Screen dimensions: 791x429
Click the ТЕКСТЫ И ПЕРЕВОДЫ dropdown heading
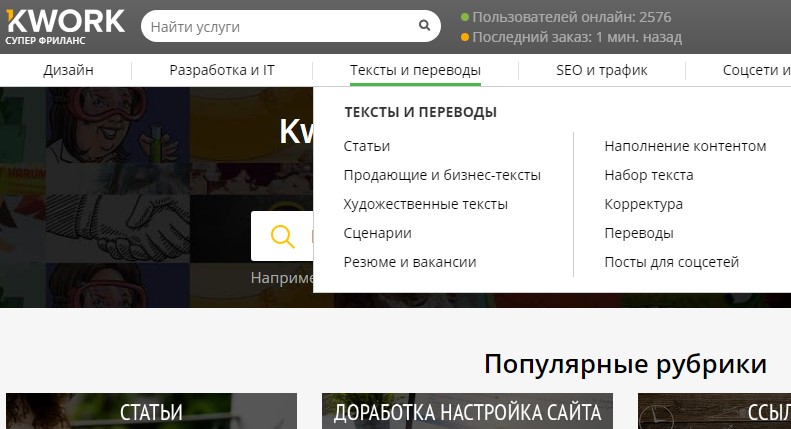click(420, 112)
